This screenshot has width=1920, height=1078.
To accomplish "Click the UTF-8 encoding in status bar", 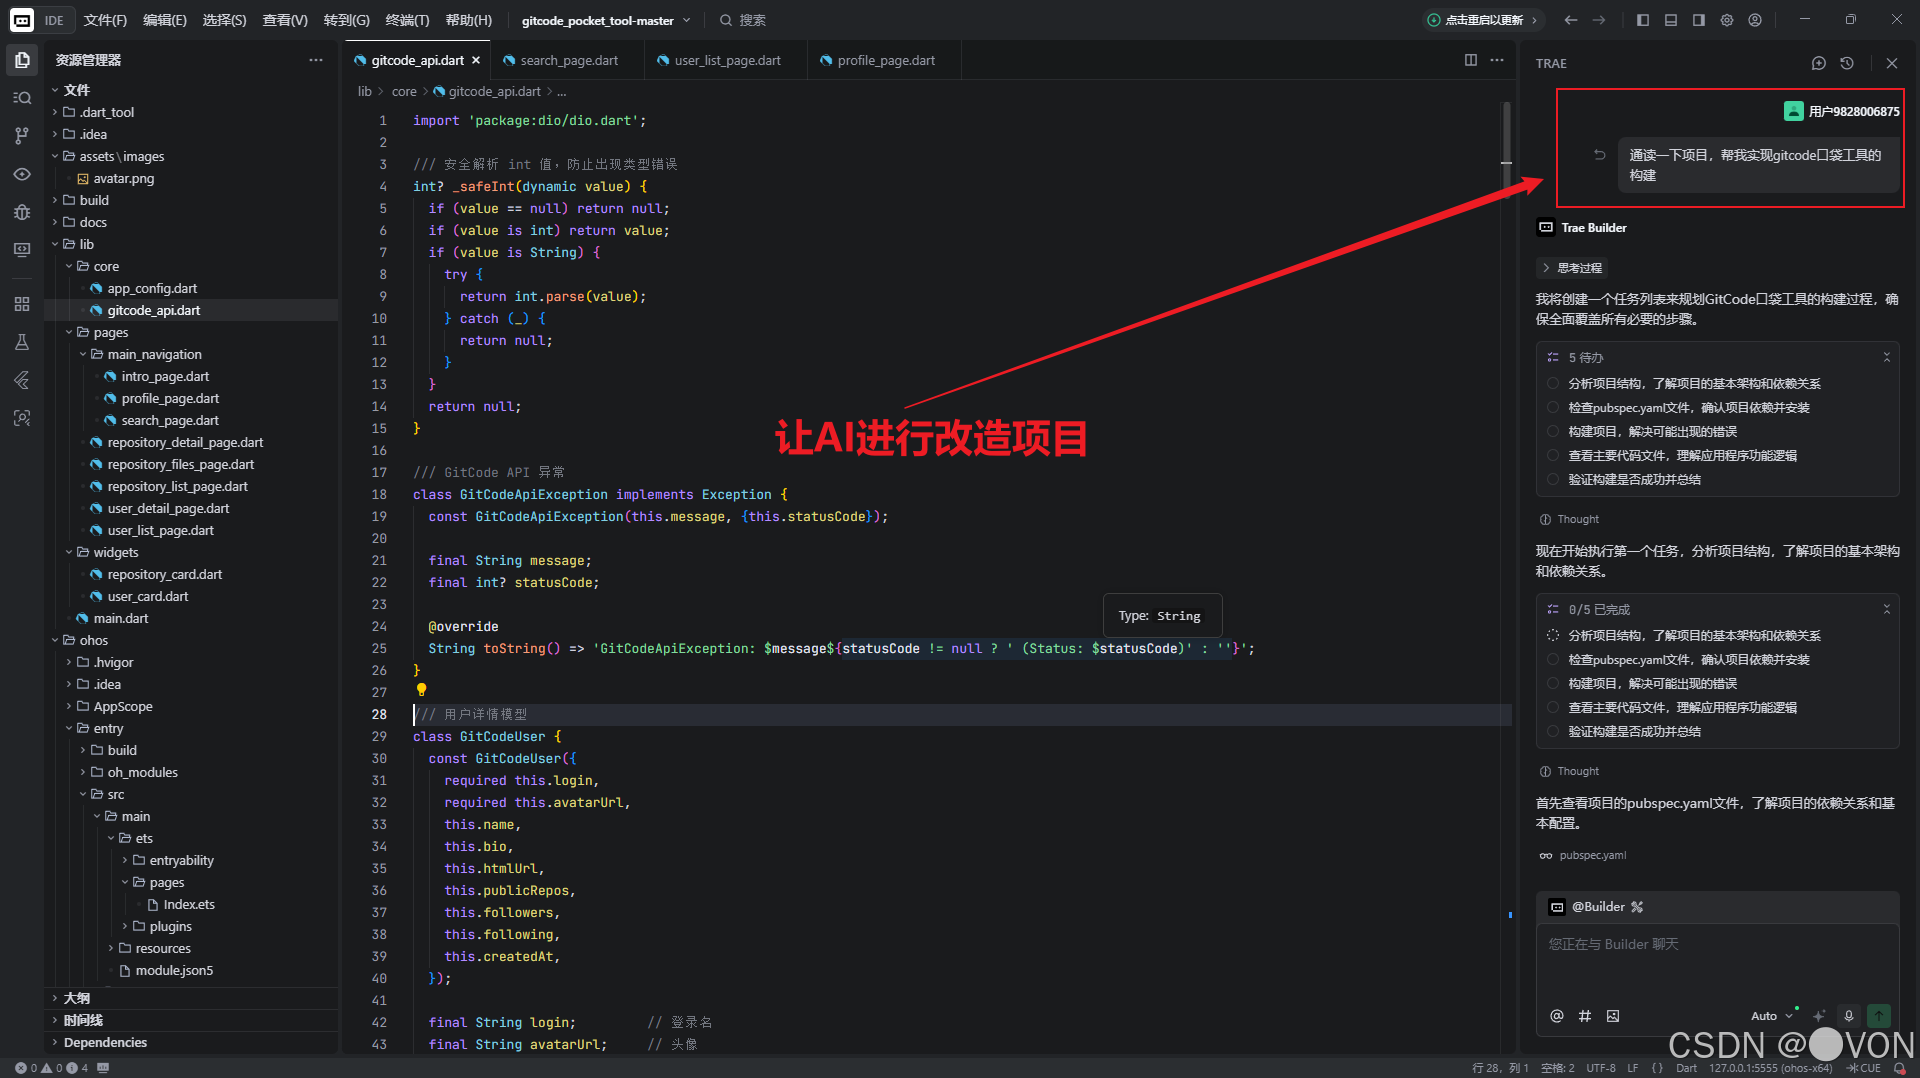I will 1601,1068.
